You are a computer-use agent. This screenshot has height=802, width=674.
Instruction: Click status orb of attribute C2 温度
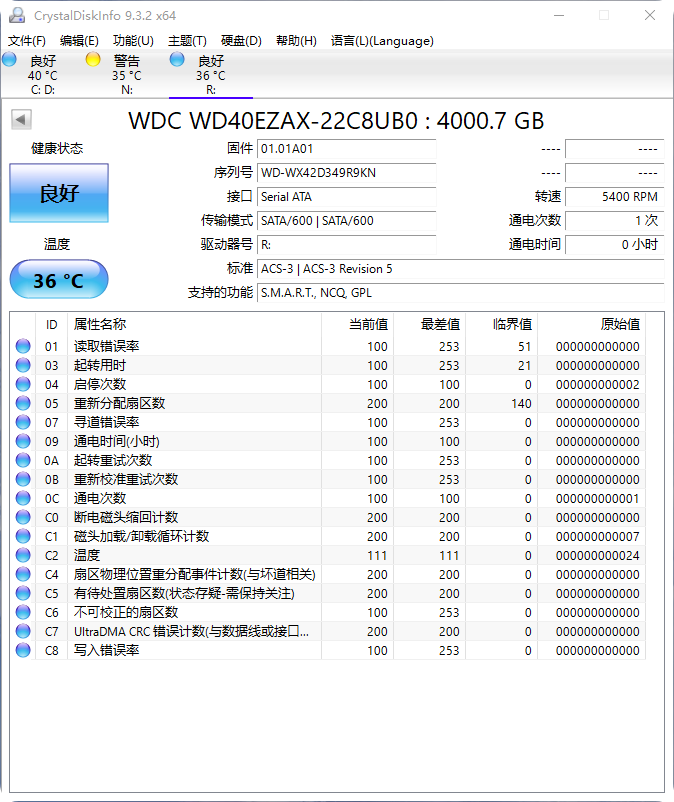(23, 555)
